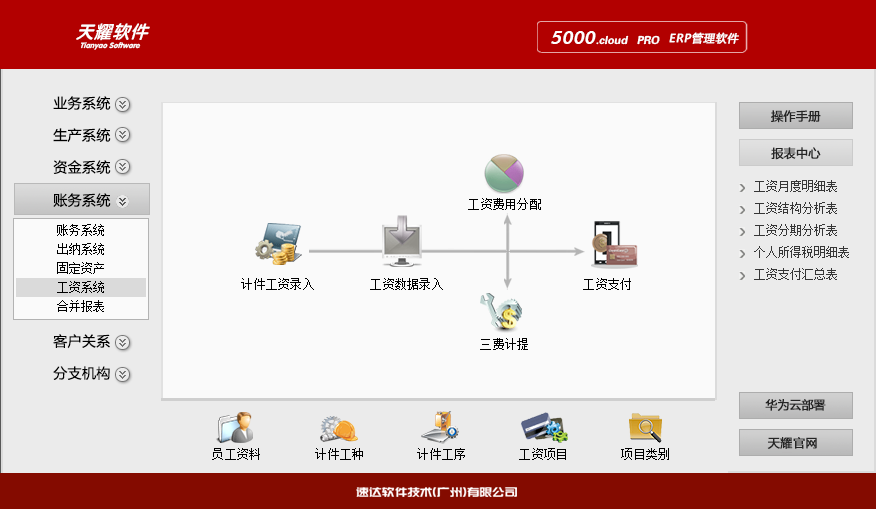
Task: Select 固定资产 in the submenu
Action: tap(81, 268)
